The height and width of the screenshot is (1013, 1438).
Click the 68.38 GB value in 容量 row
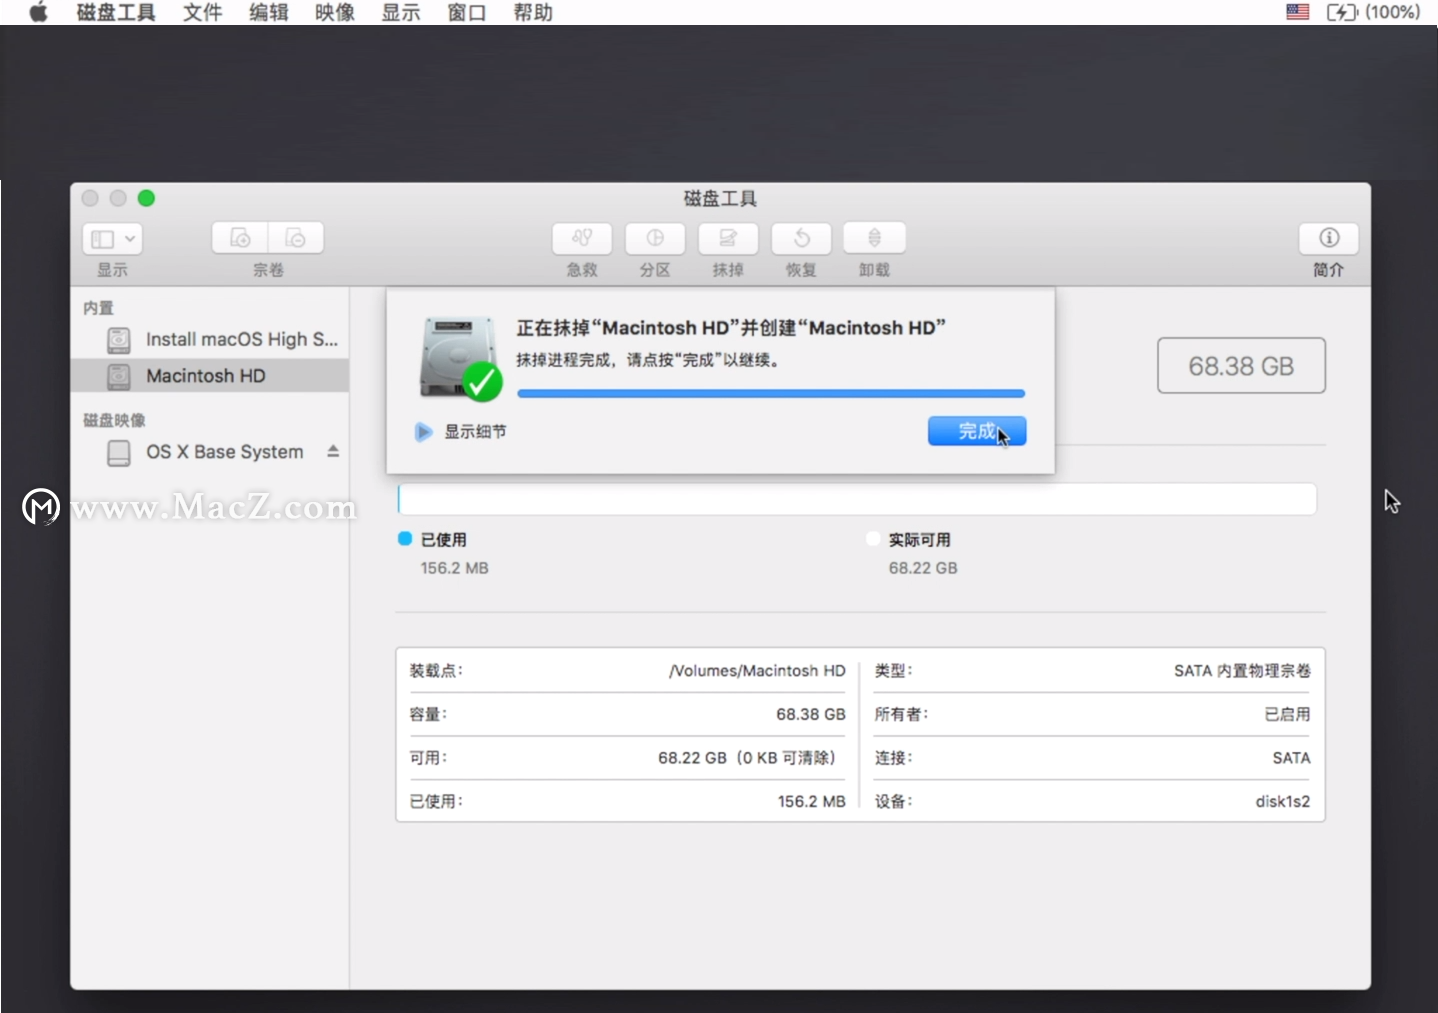click(811, 714)
